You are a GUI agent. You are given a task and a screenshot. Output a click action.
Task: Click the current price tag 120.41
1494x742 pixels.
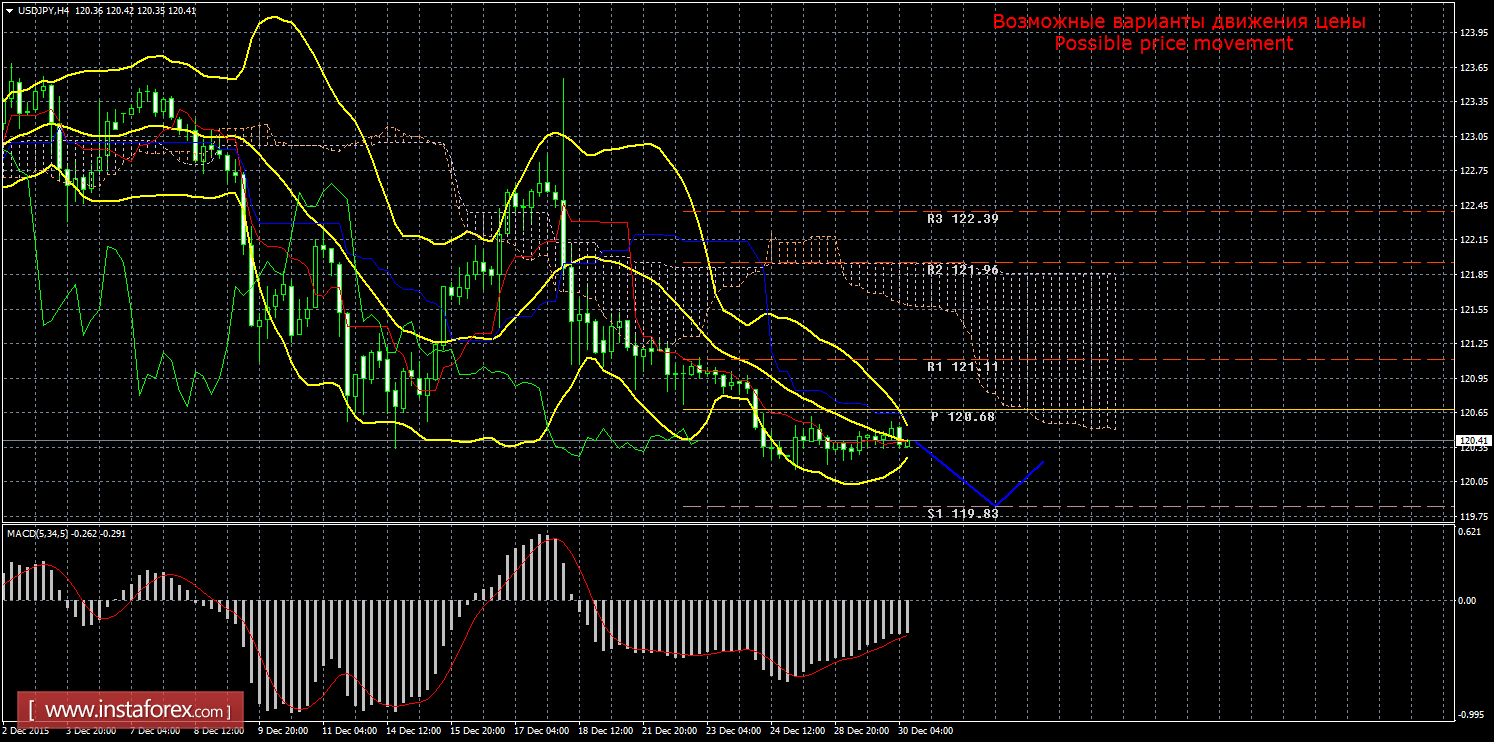coord(1474,440)
